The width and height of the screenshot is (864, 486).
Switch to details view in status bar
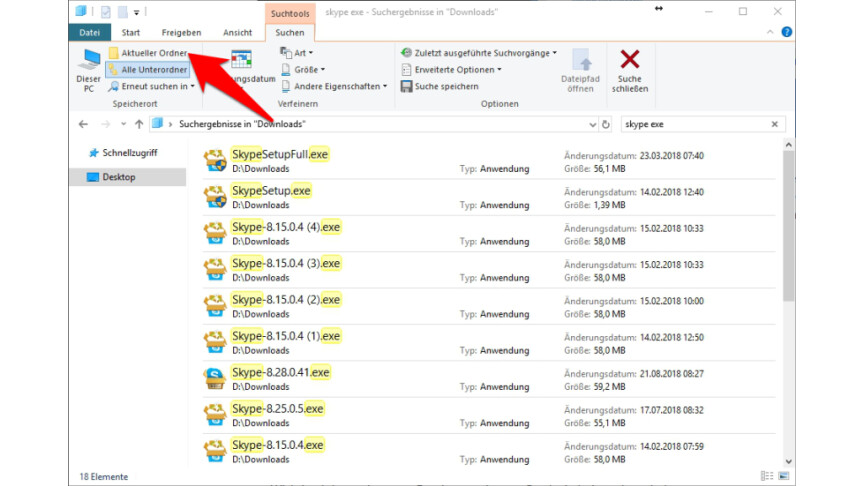766,476
